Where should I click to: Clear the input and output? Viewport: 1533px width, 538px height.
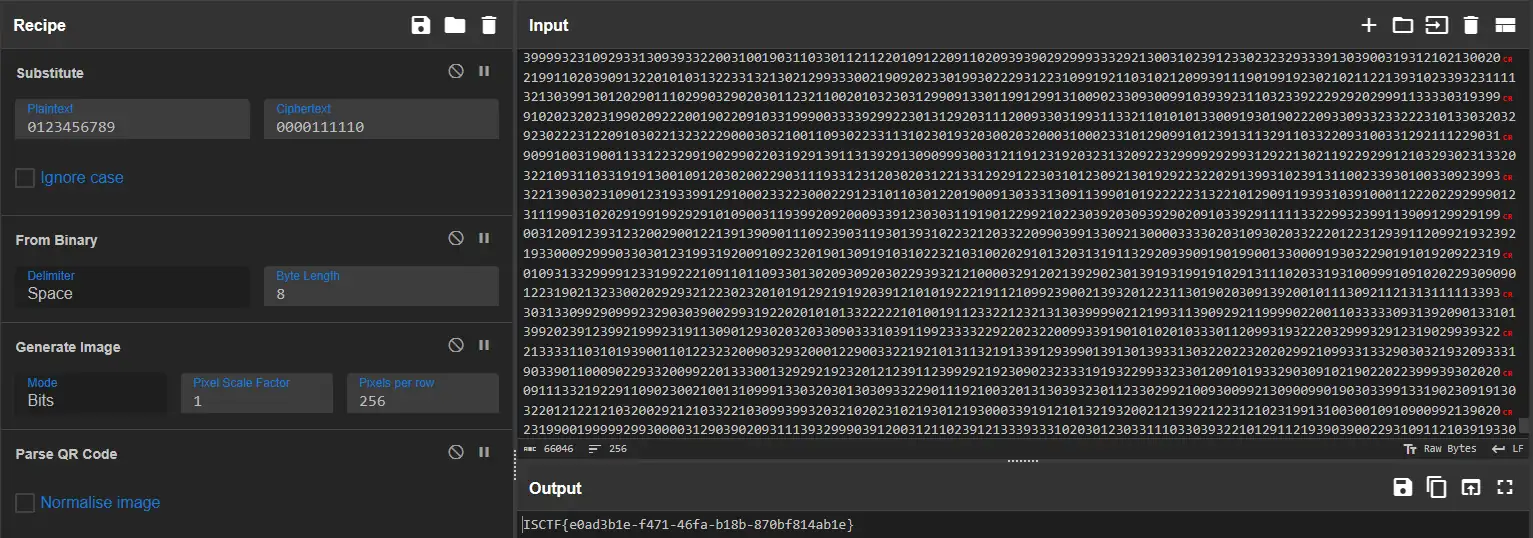click(1470, 25)
